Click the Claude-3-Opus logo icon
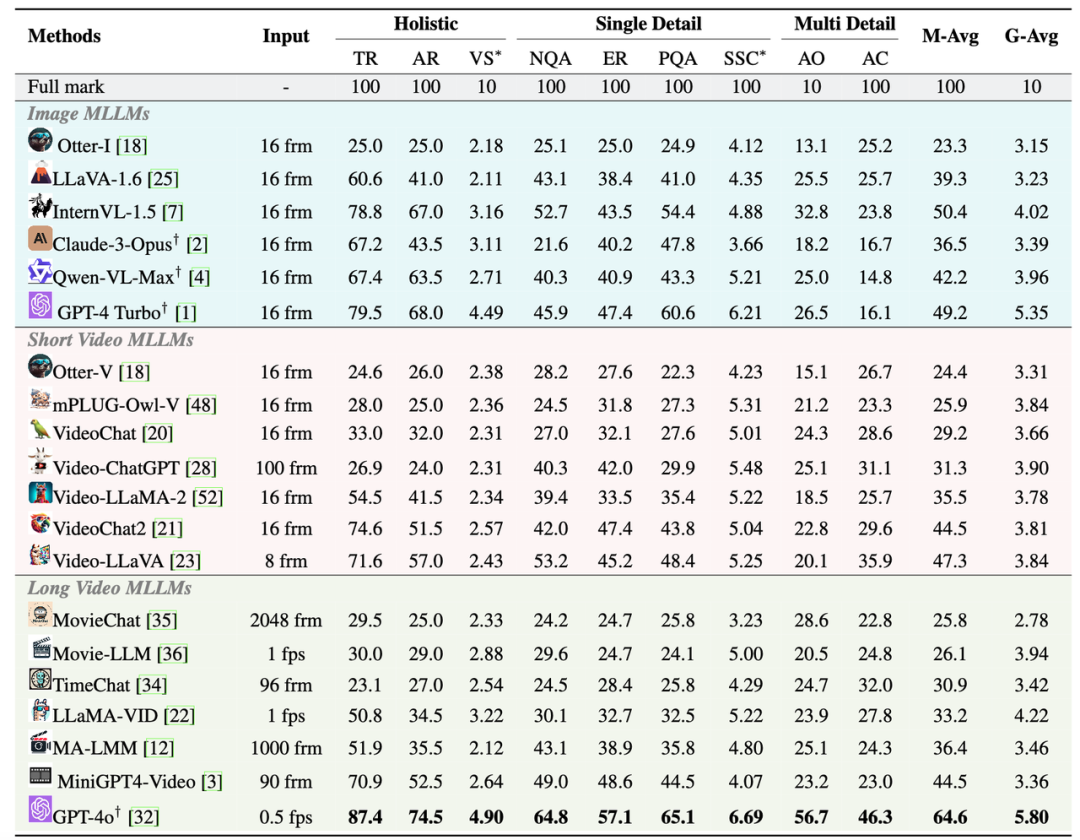Screen dimensions: 1080x840 40,238
